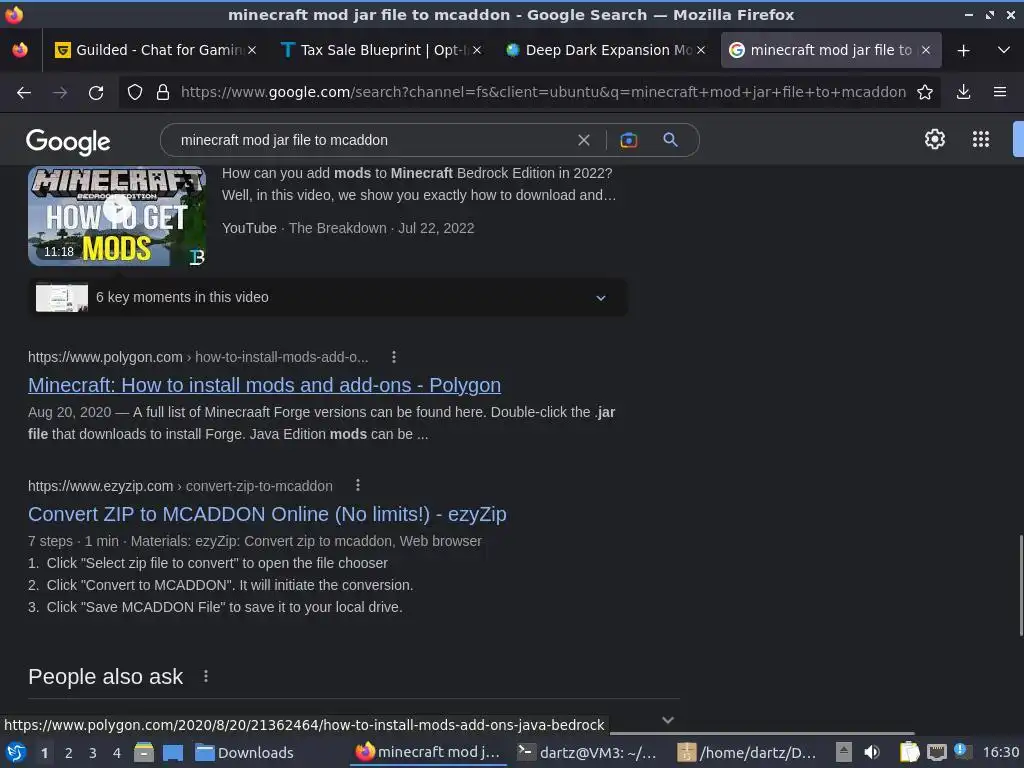Image resolution: width=1024 pixels, height=768 pixels.
Task: Open the network monitor tray icon
Action: [936, 752]
